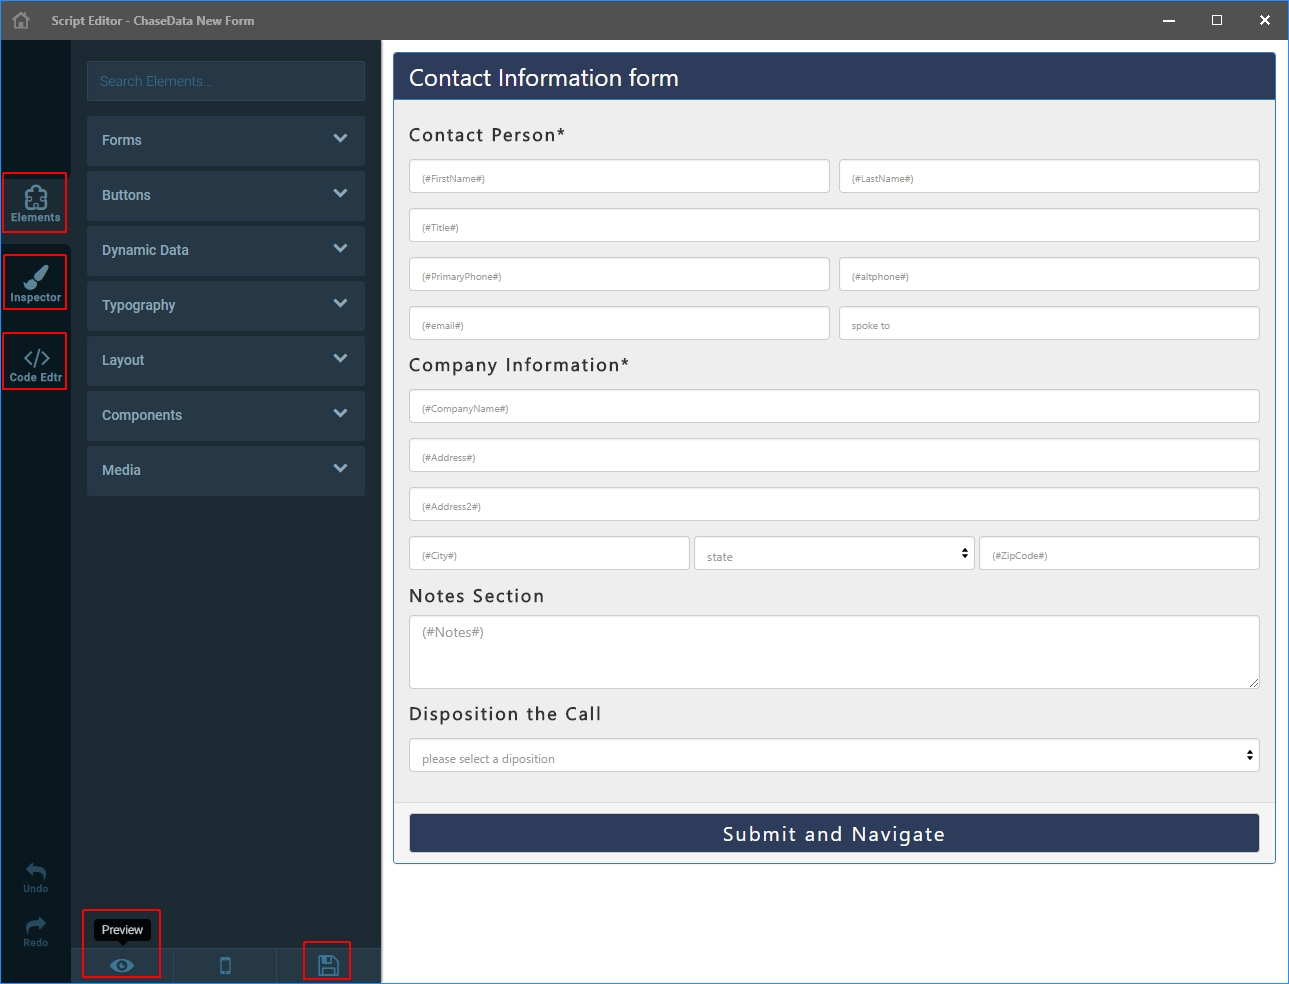Screen dimensions: 1289x984
Task: Select the Inspector tool
Action: point(34,282)
